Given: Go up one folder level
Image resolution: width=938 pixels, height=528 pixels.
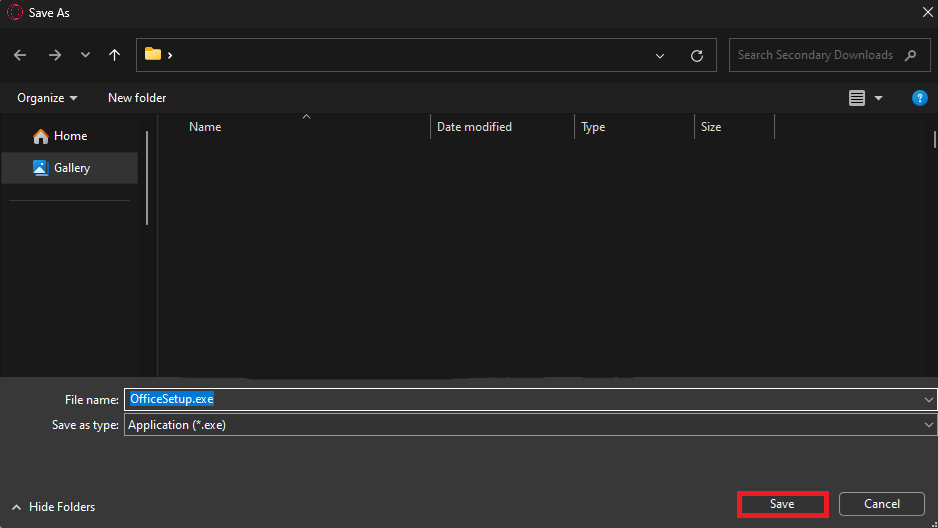Looking at the screenshot, I should click(x=114, y=55).
